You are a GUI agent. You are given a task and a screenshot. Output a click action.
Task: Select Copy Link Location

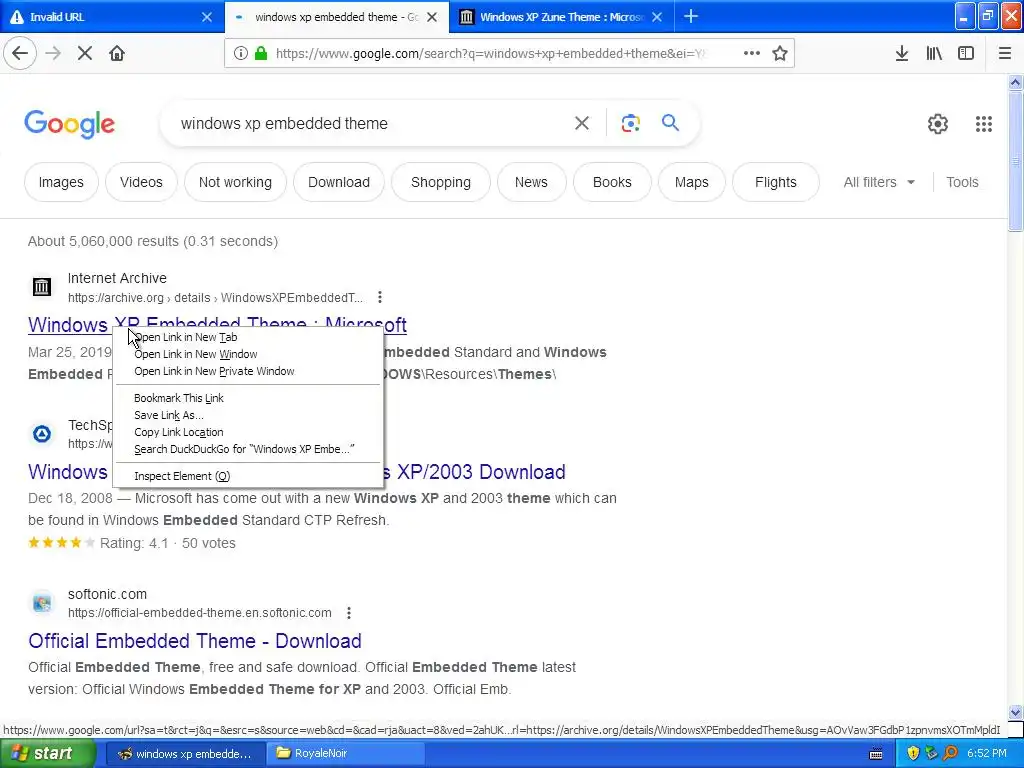248,432
